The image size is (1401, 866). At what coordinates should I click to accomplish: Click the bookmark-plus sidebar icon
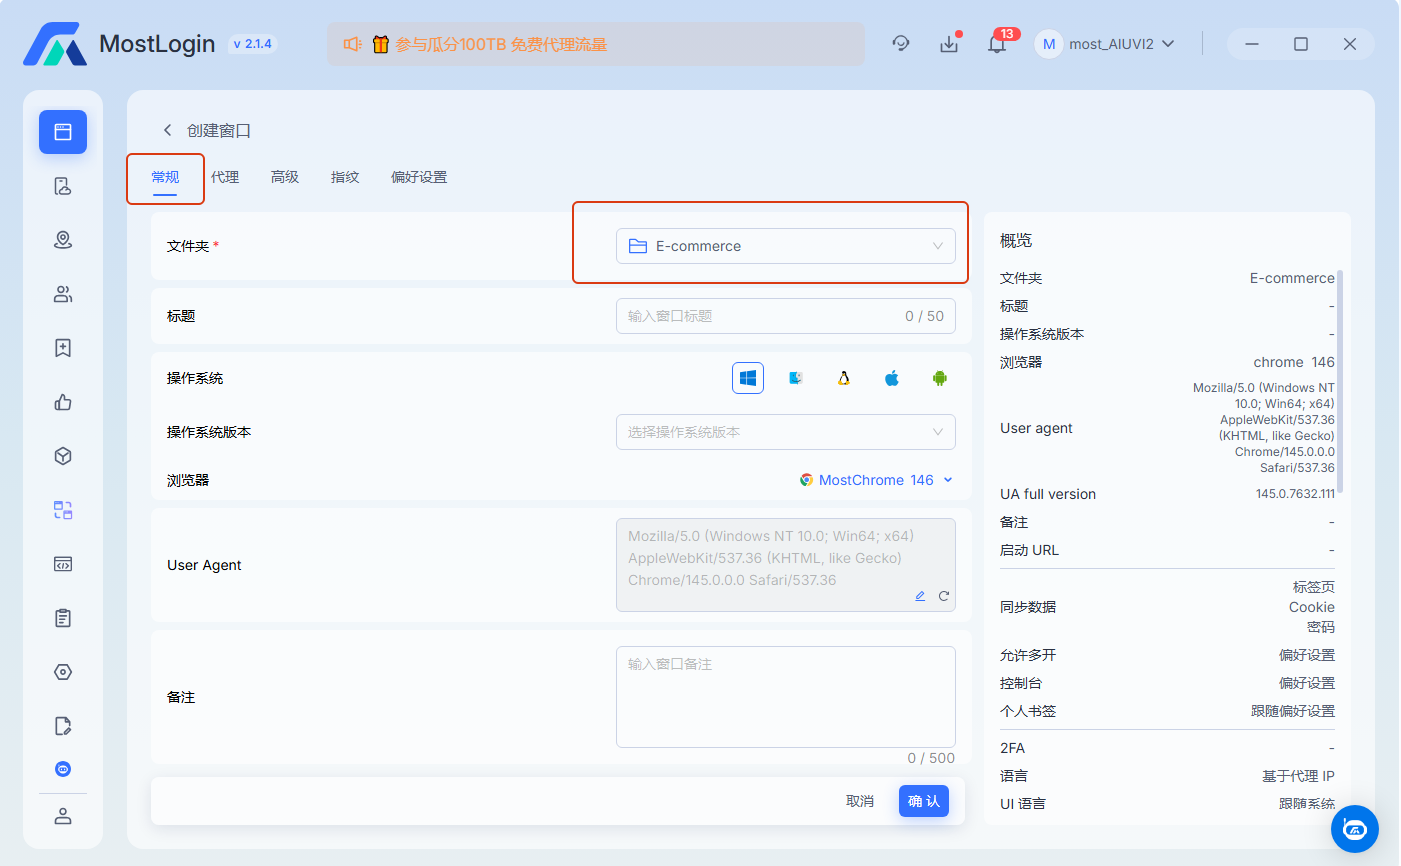[63, 348]
